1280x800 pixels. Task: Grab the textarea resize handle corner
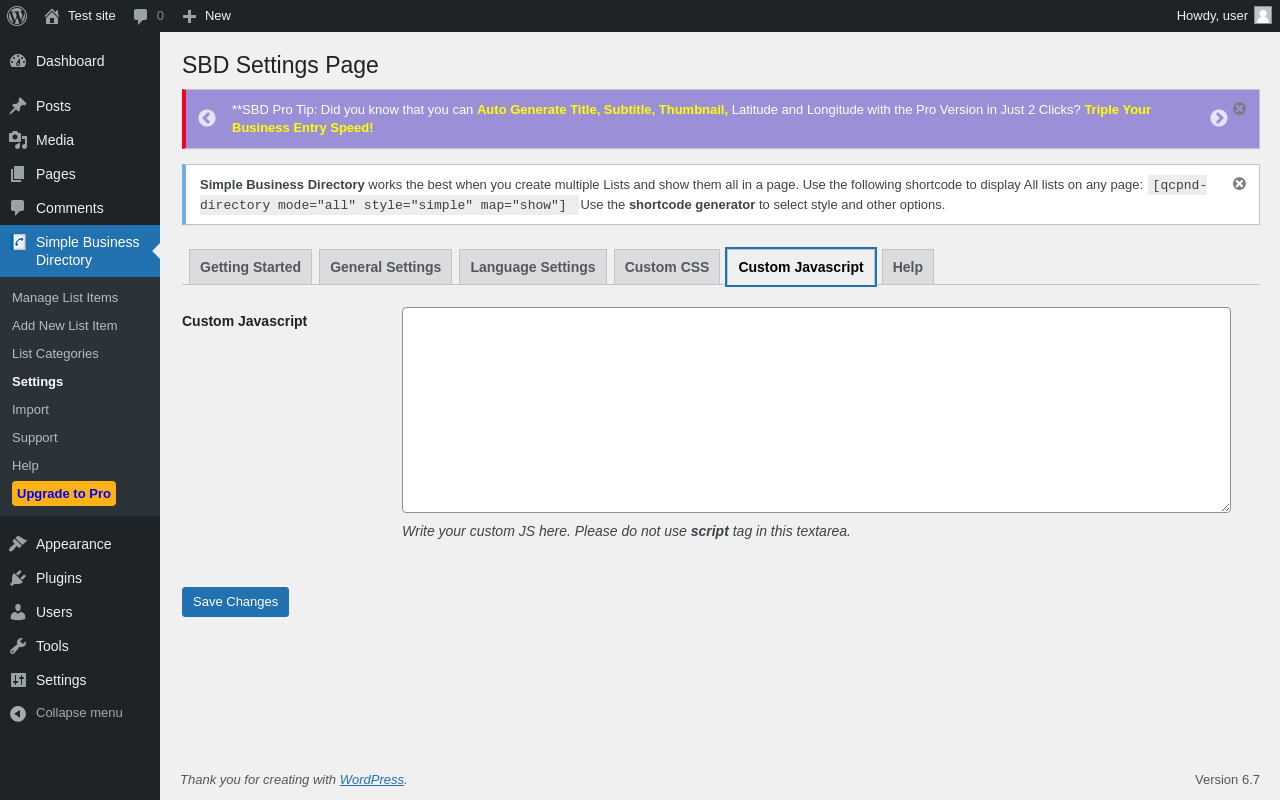coord(1224,506)
